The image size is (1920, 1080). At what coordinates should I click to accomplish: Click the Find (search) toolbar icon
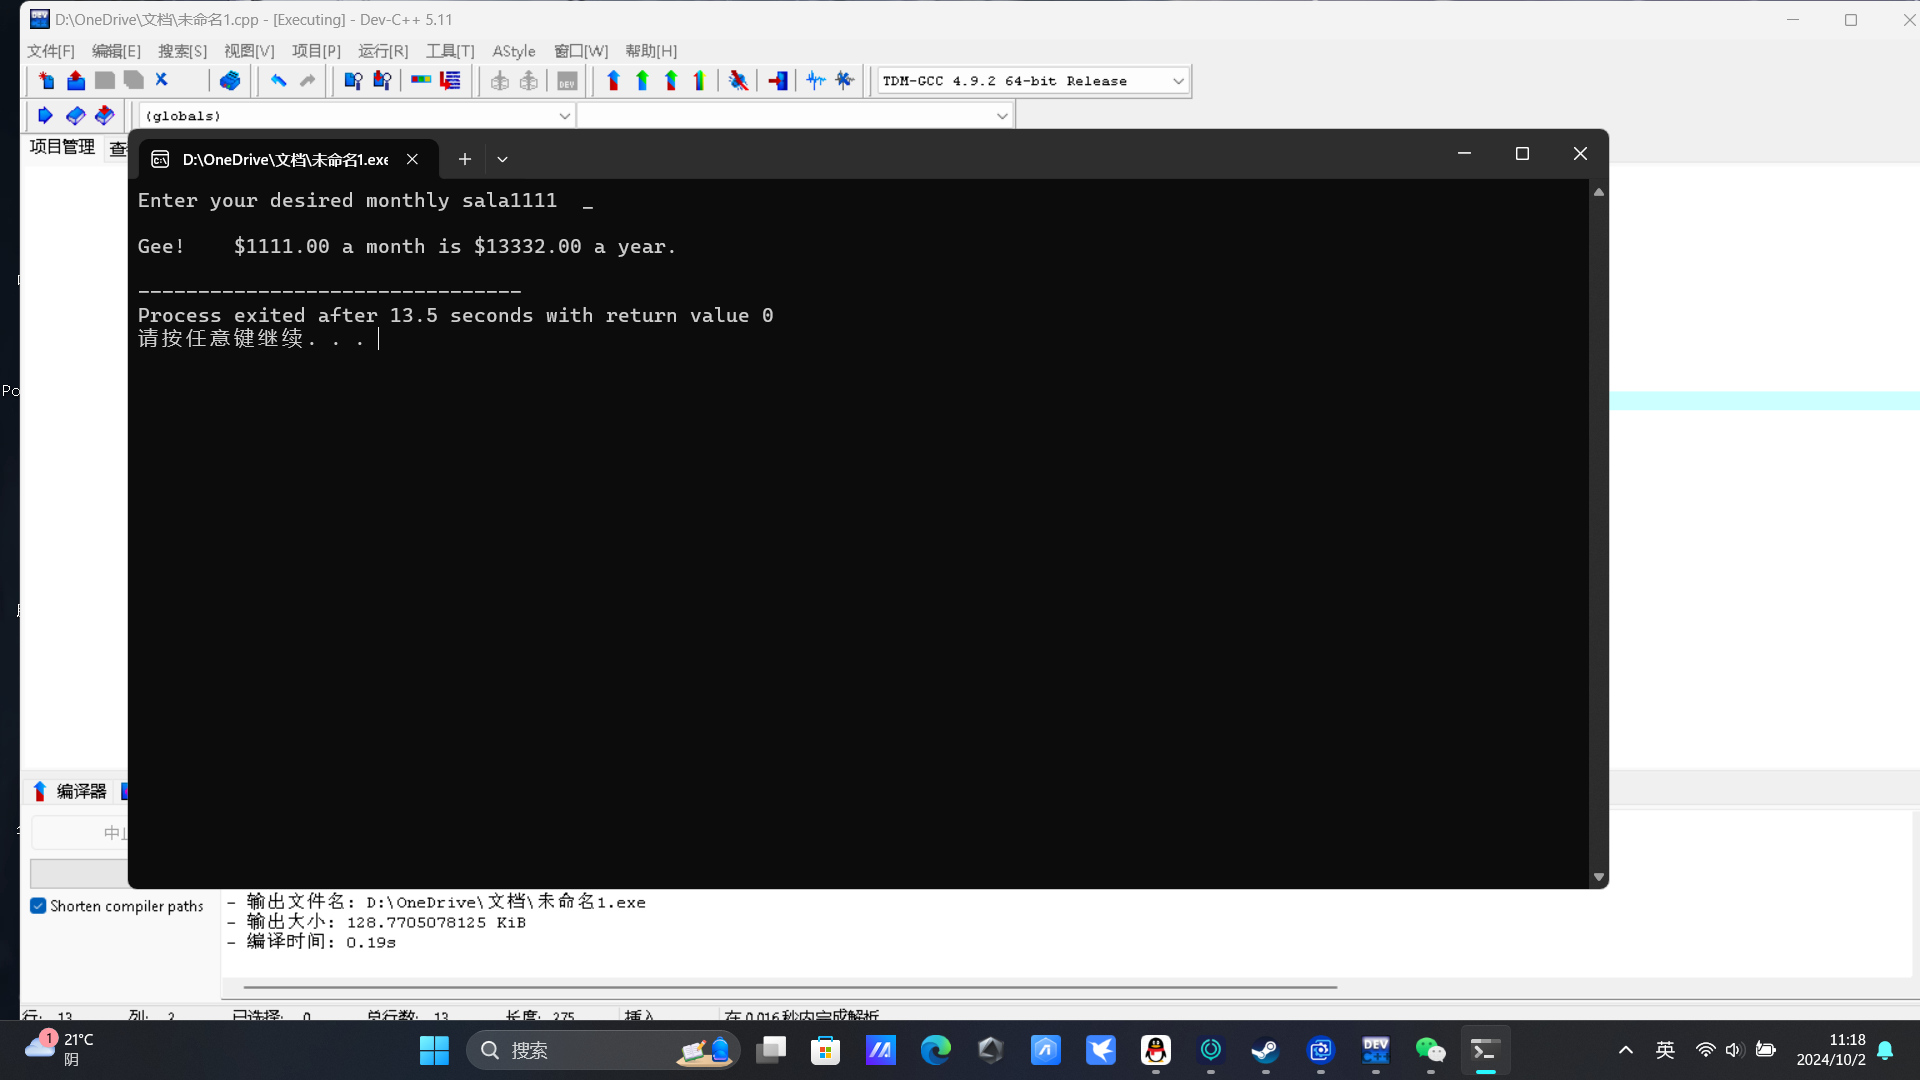352,81
